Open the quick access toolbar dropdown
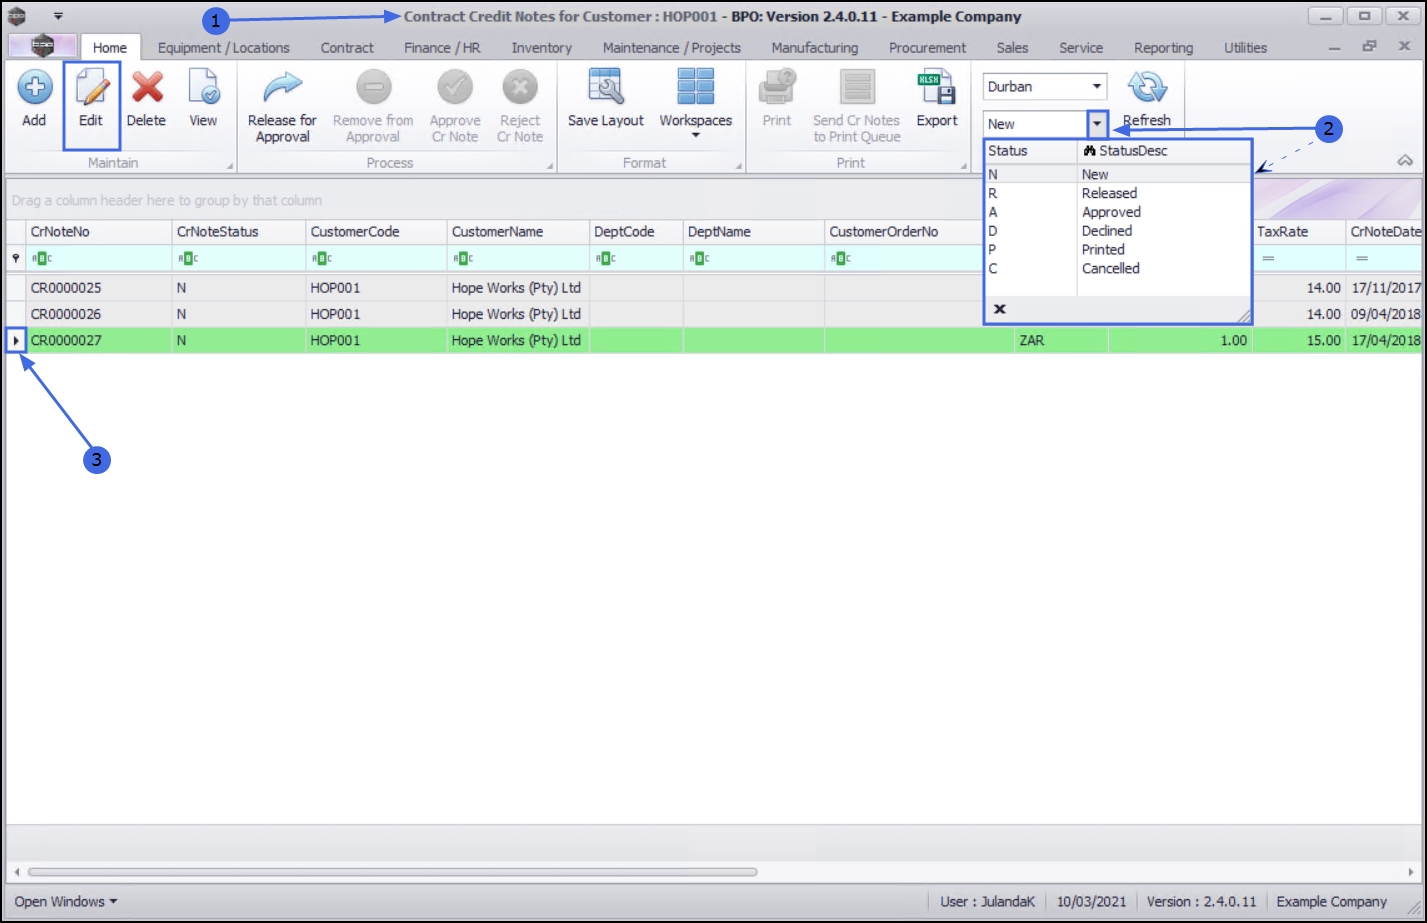1427x923 pixels. coord(58,16)
